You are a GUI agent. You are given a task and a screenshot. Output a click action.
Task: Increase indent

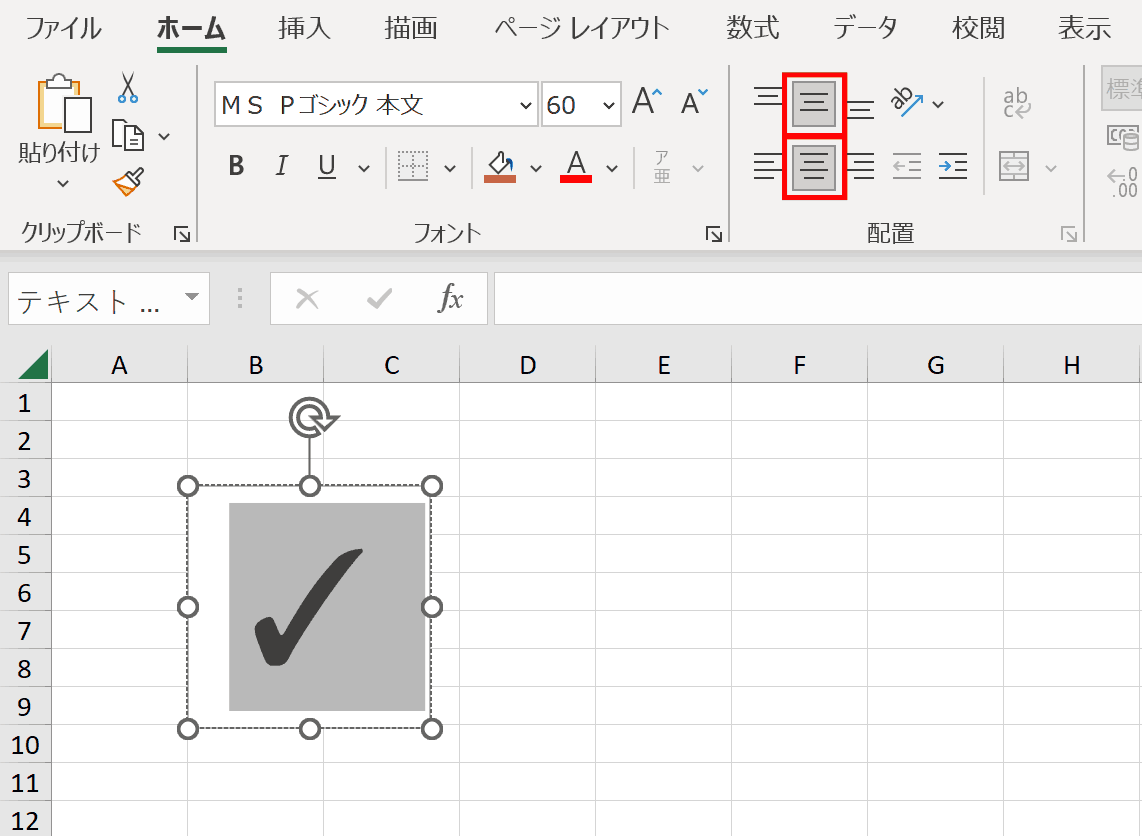coord(953,167)
